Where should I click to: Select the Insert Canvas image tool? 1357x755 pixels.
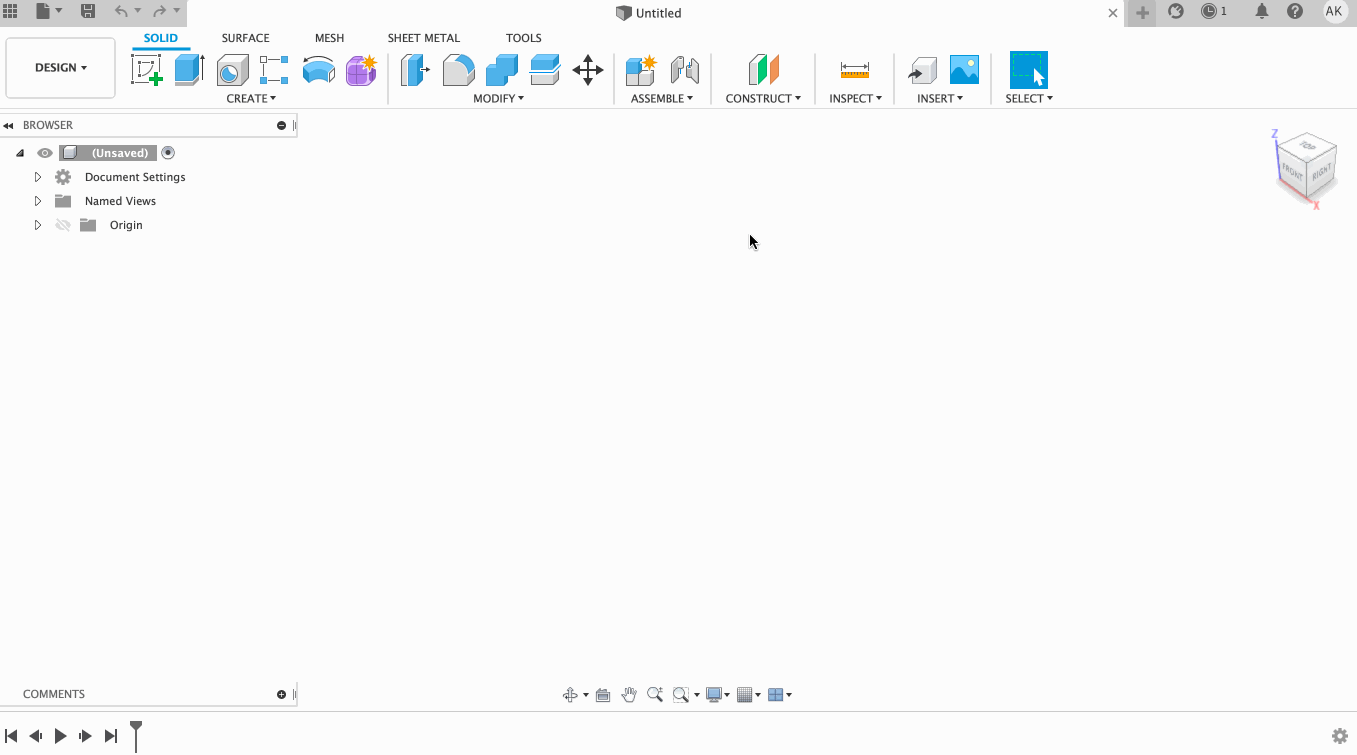[x=964, y=69]
